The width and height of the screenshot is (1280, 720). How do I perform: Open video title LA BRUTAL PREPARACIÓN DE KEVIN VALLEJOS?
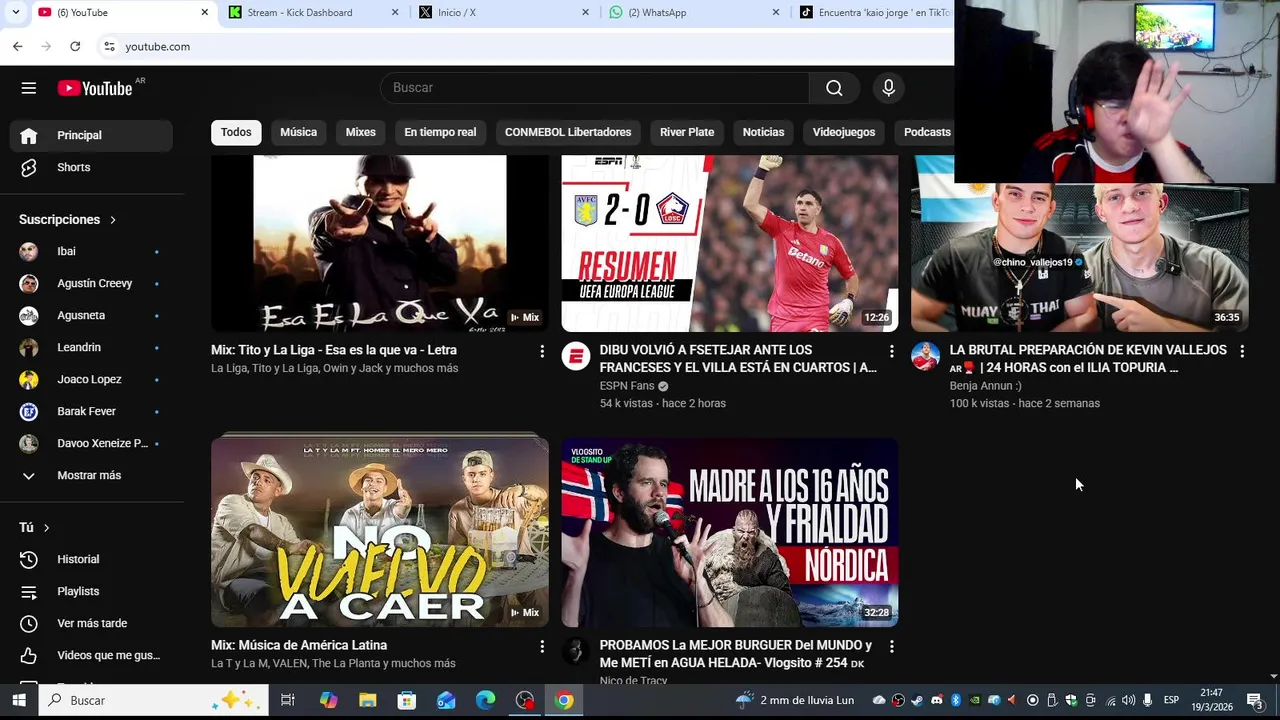pyautogui.click(x=1088, y=359)
